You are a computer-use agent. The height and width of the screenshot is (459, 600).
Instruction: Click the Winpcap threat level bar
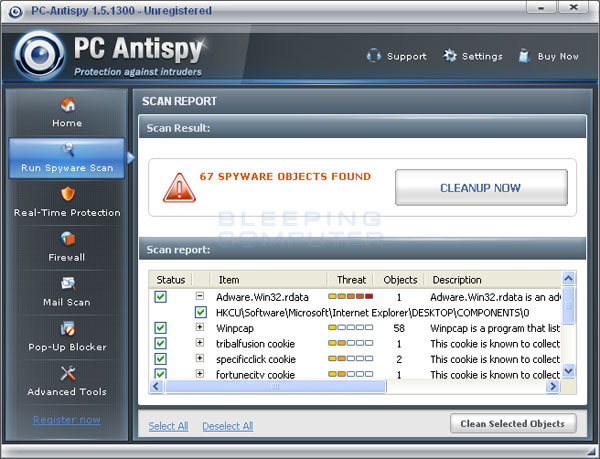pos(351,327)
